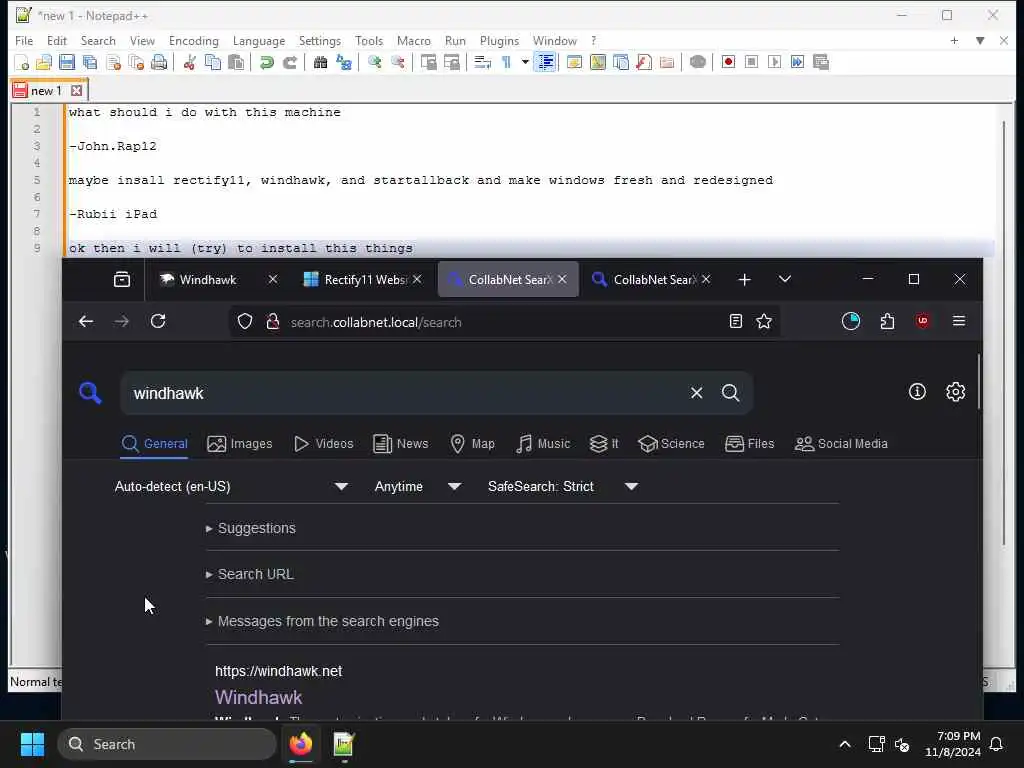Click the Open file folder icon

44,62
